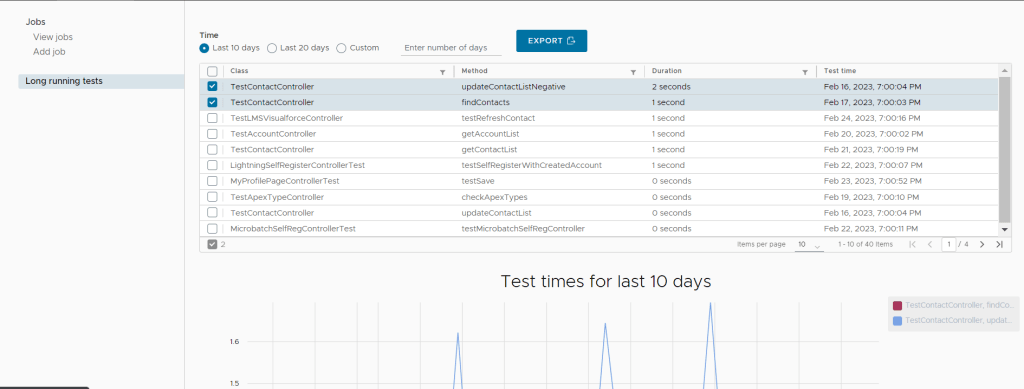Click the EXPORT button
This screenshot has width=1024, height=389.
point(551,40)
